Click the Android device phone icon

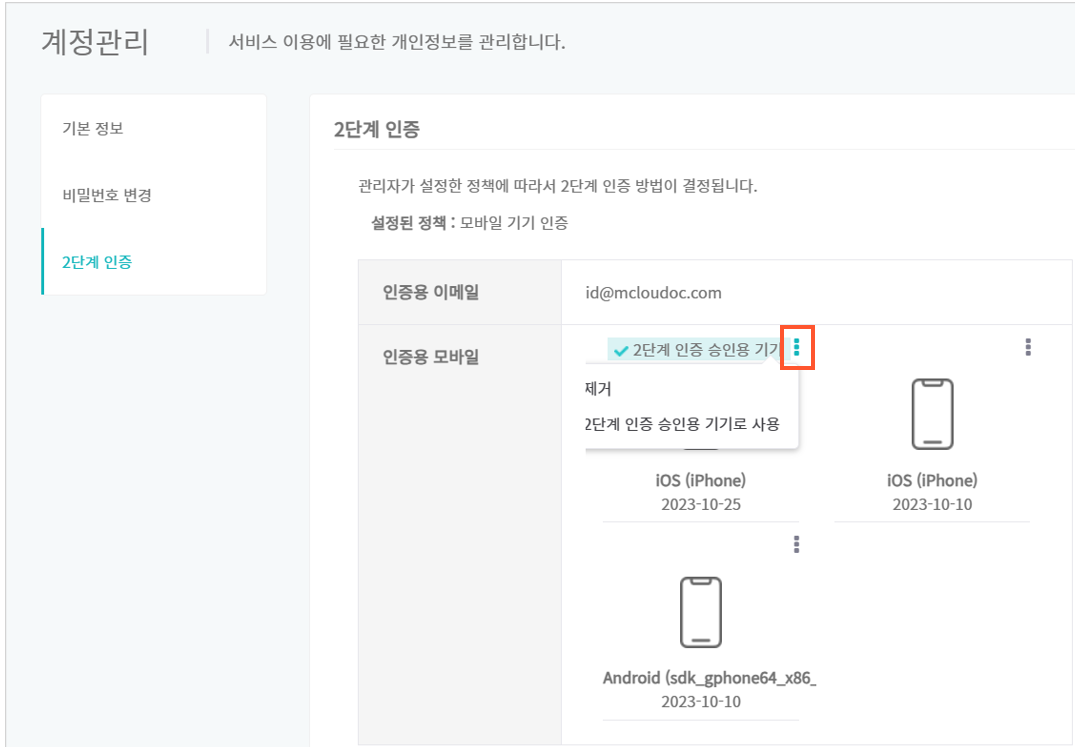(x=701, y=612)
